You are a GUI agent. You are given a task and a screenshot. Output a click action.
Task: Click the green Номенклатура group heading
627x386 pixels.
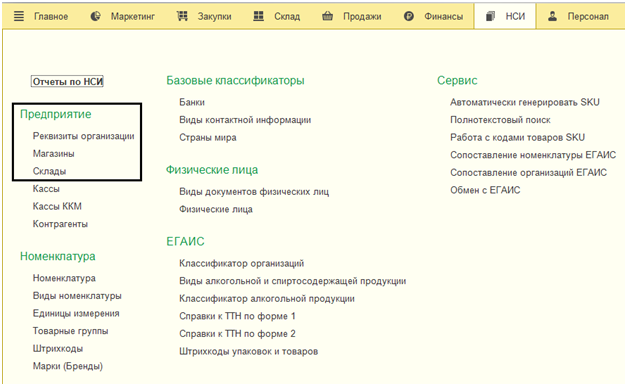pos(58,256)
